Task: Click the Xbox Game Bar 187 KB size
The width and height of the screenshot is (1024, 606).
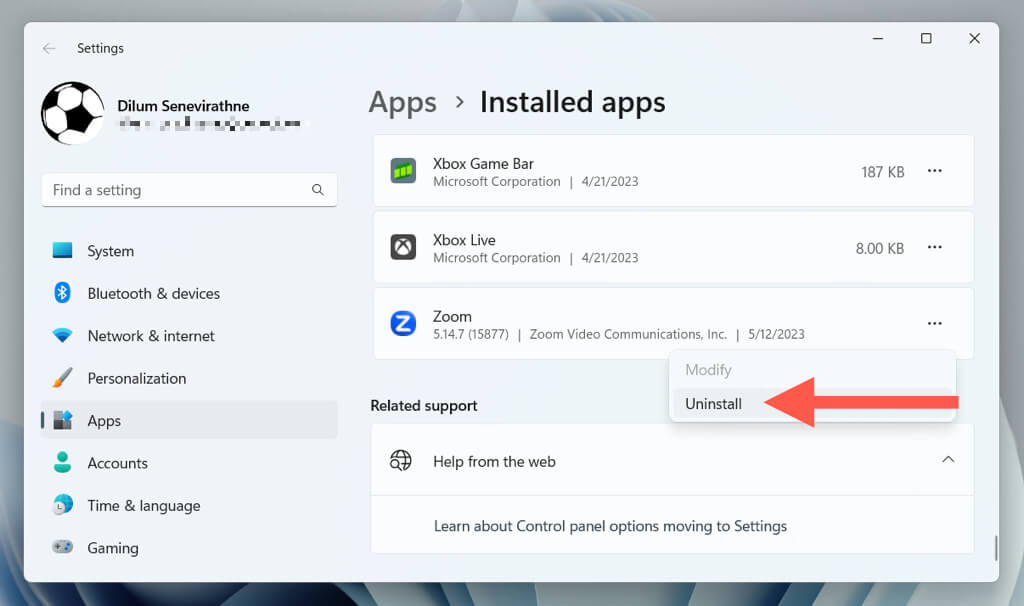Action: [882, 172]
